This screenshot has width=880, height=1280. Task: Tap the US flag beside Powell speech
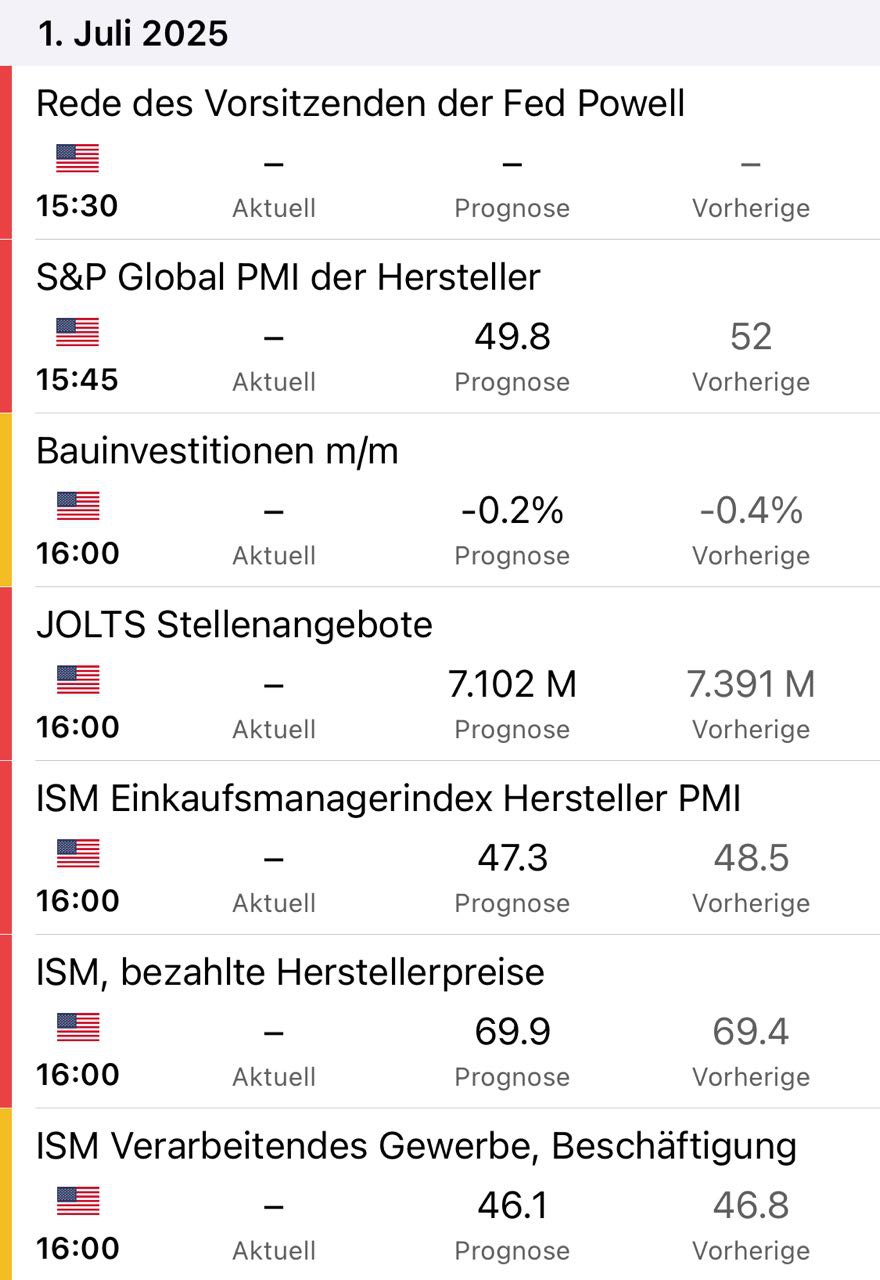click(x=78, y=158)
